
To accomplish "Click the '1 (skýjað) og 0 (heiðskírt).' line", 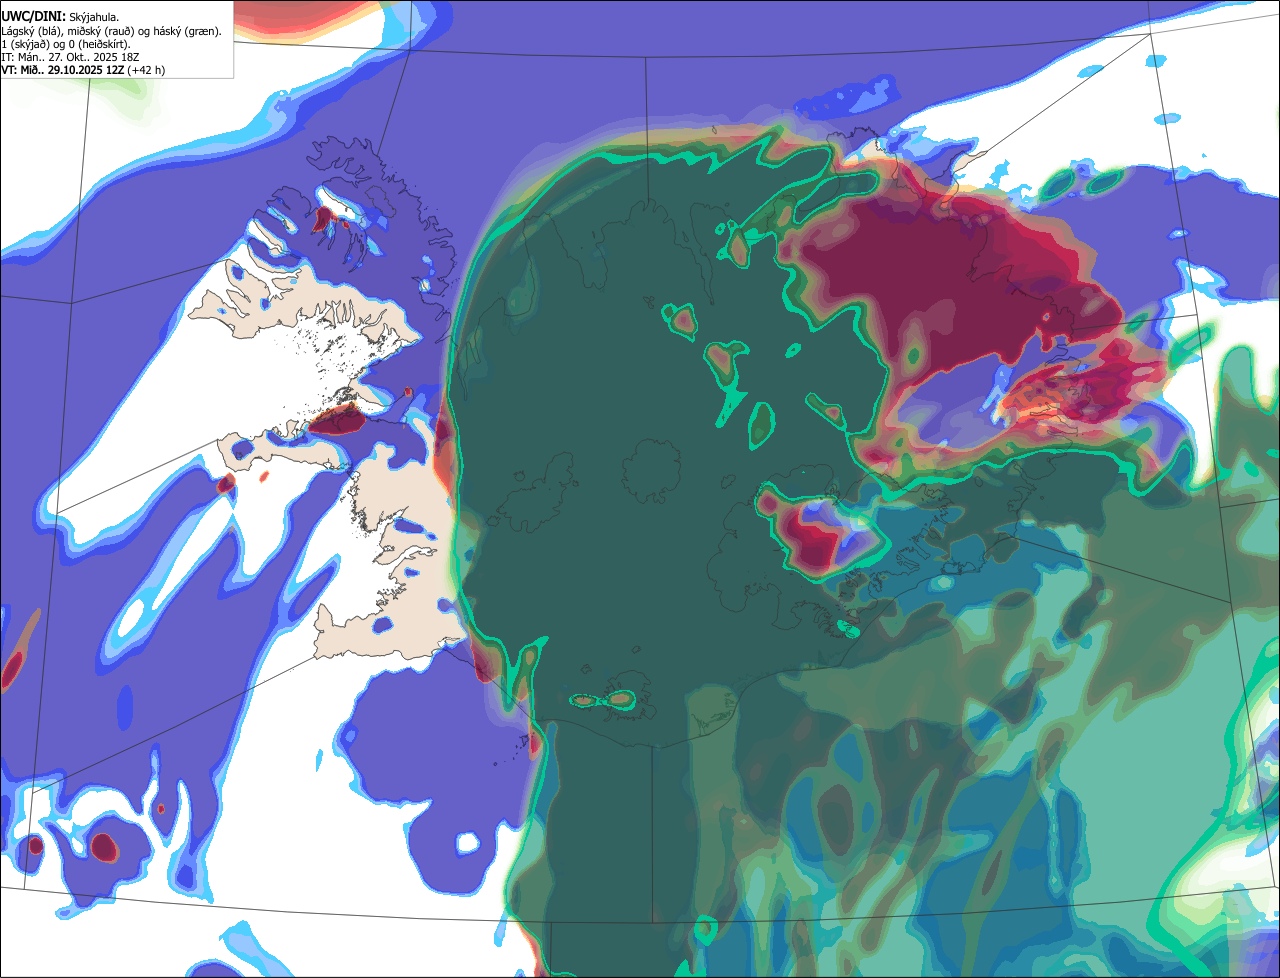I will pos(66,44).
